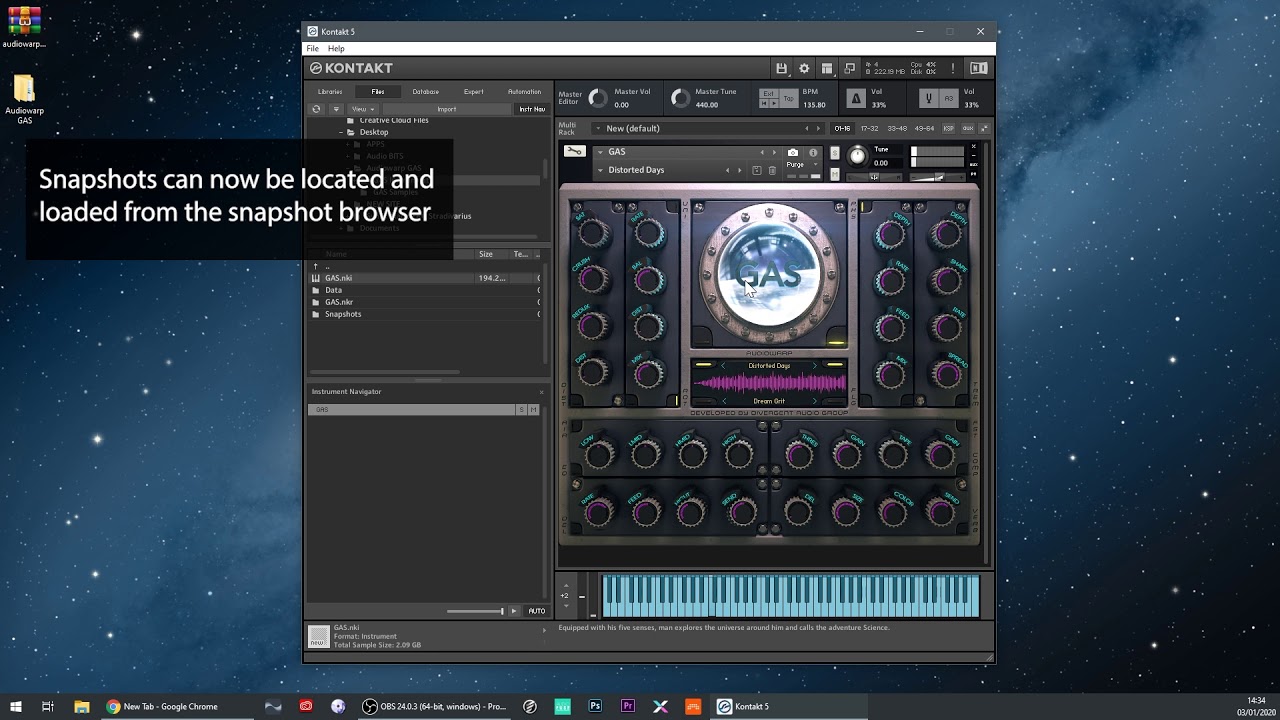Switch to the Database tab

coord(426,91)
